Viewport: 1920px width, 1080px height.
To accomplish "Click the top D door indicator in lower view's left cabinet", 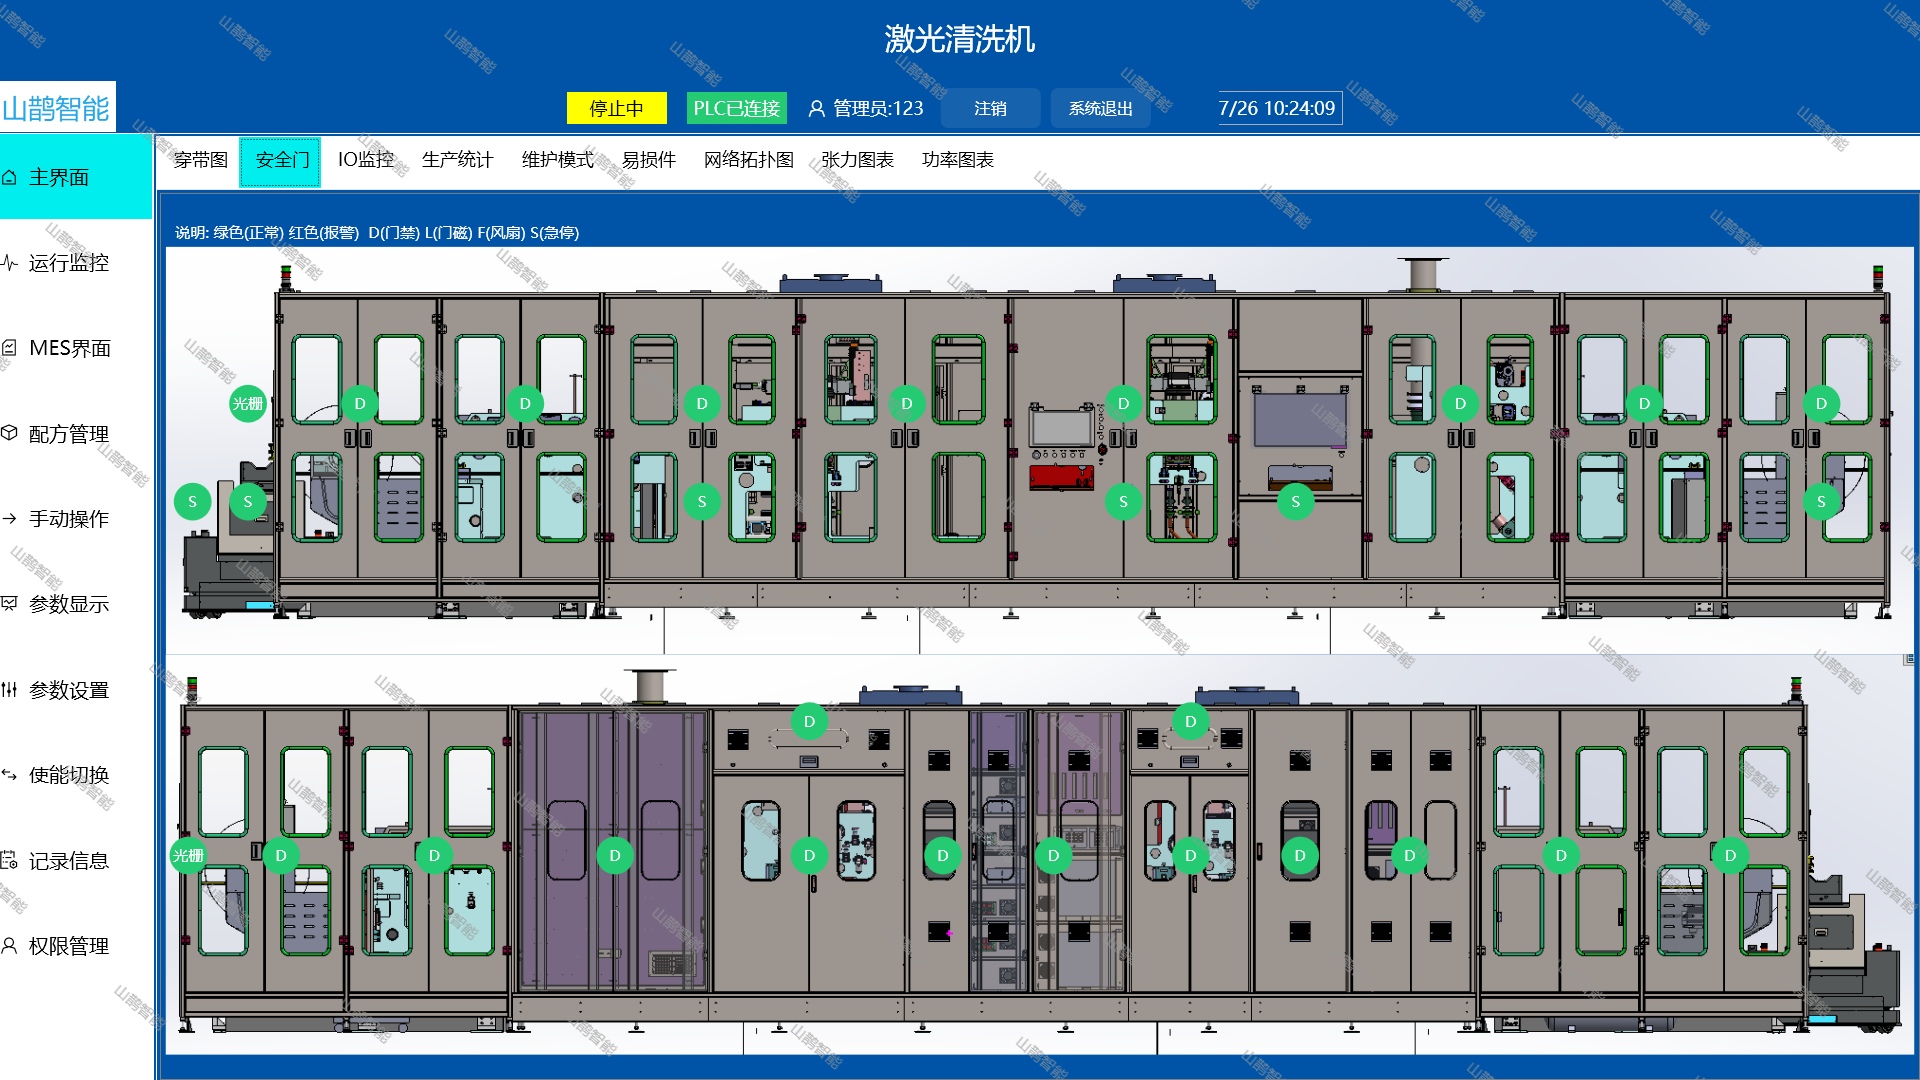I will click(809, 722).
